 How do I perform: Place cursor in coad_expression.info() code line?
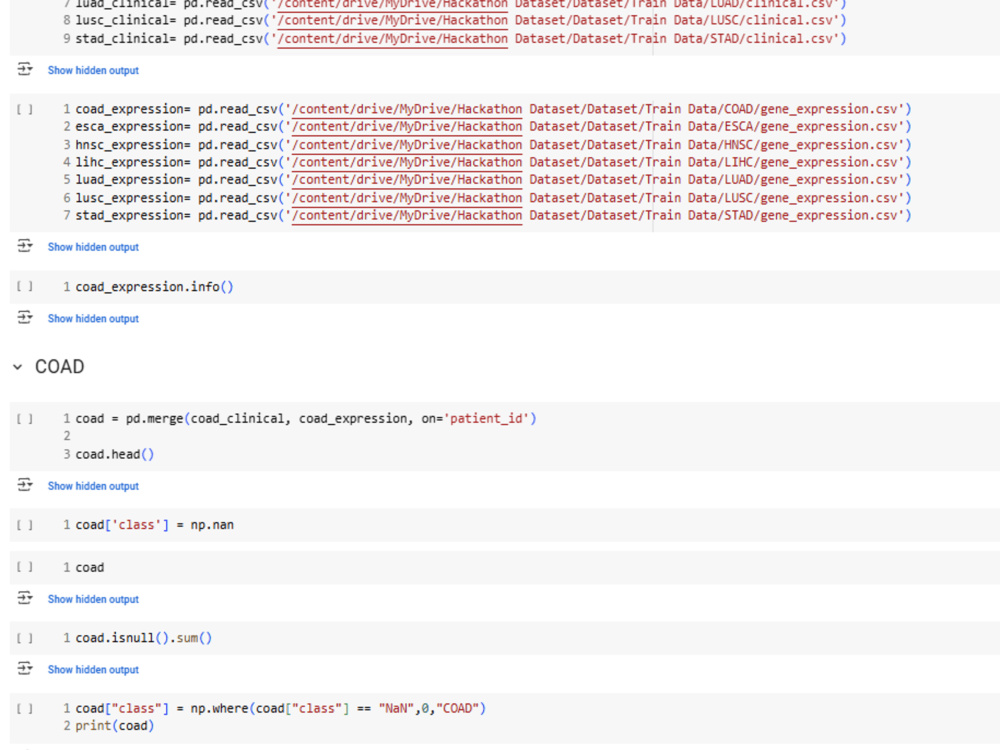click(154, 287)
